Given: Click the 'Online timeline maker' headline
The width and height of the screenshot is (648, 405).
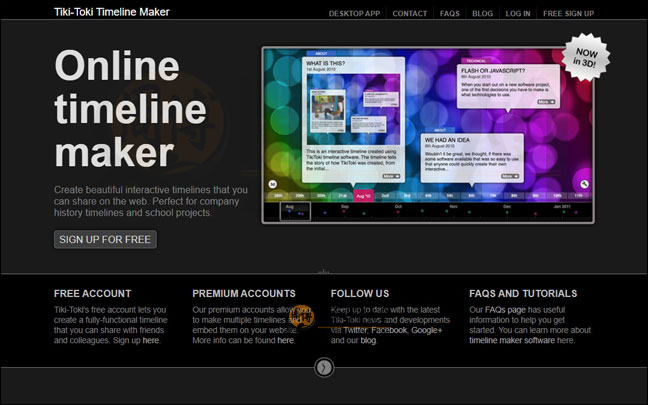Looking at the screenshot, I should (130, 108).
